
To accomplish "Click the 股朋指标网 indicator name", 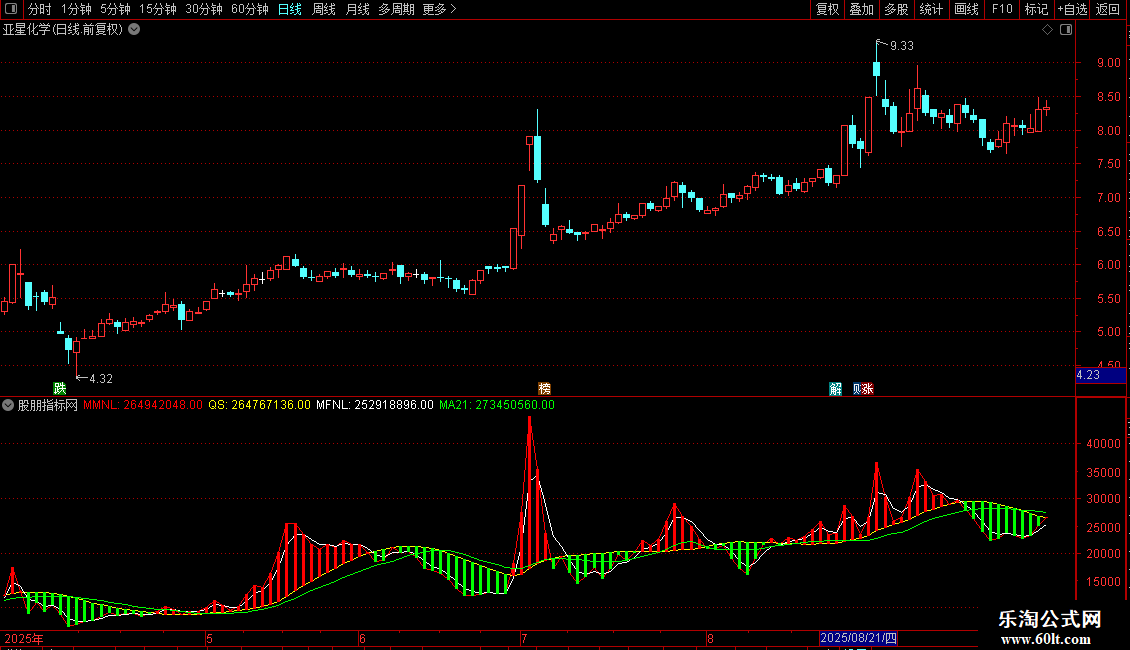I will (x=48, y=405).
